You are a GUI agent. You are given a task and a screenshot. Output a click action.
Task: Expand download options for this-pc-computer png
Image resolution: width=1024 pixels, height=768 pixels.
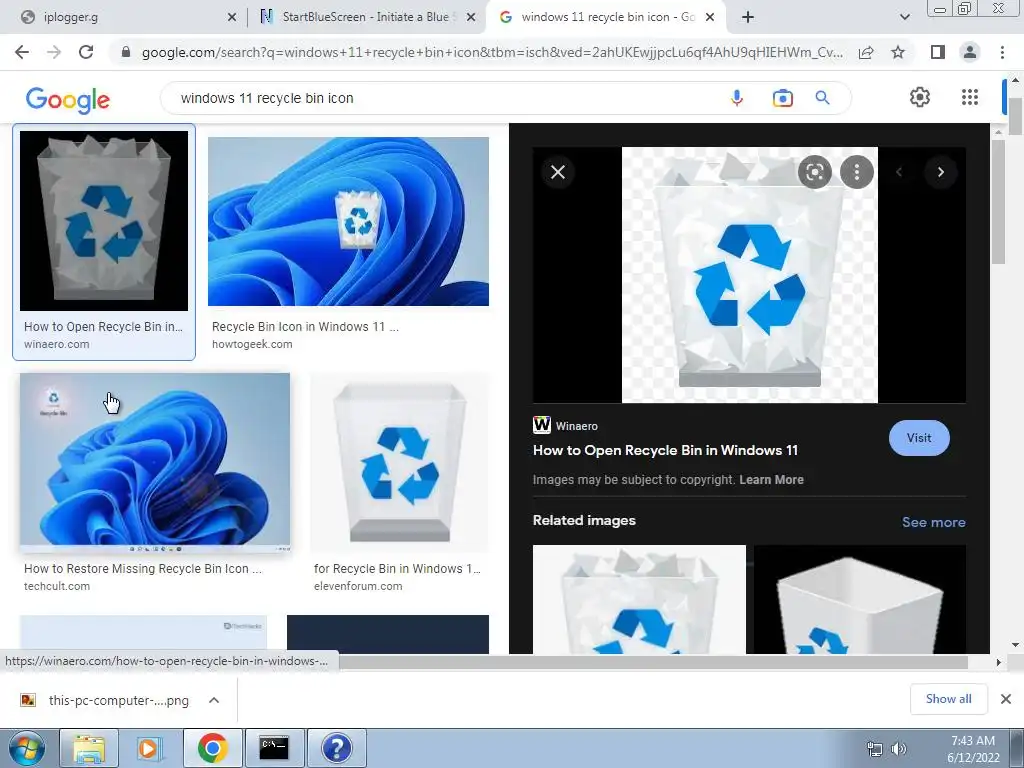click(x=214, y=700)
